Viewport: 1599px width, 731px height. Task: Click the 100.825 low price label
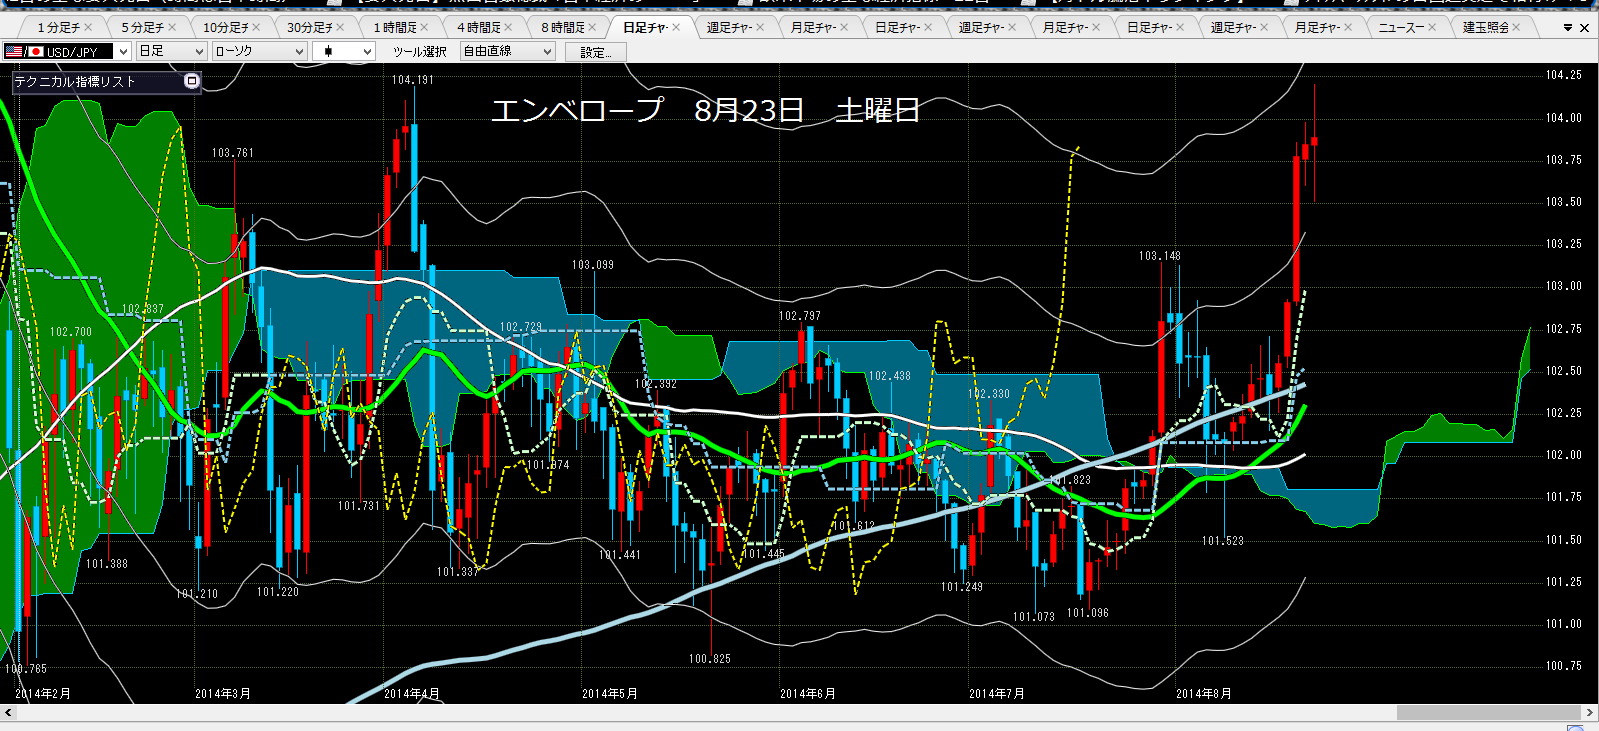click(x=709, y=659)
